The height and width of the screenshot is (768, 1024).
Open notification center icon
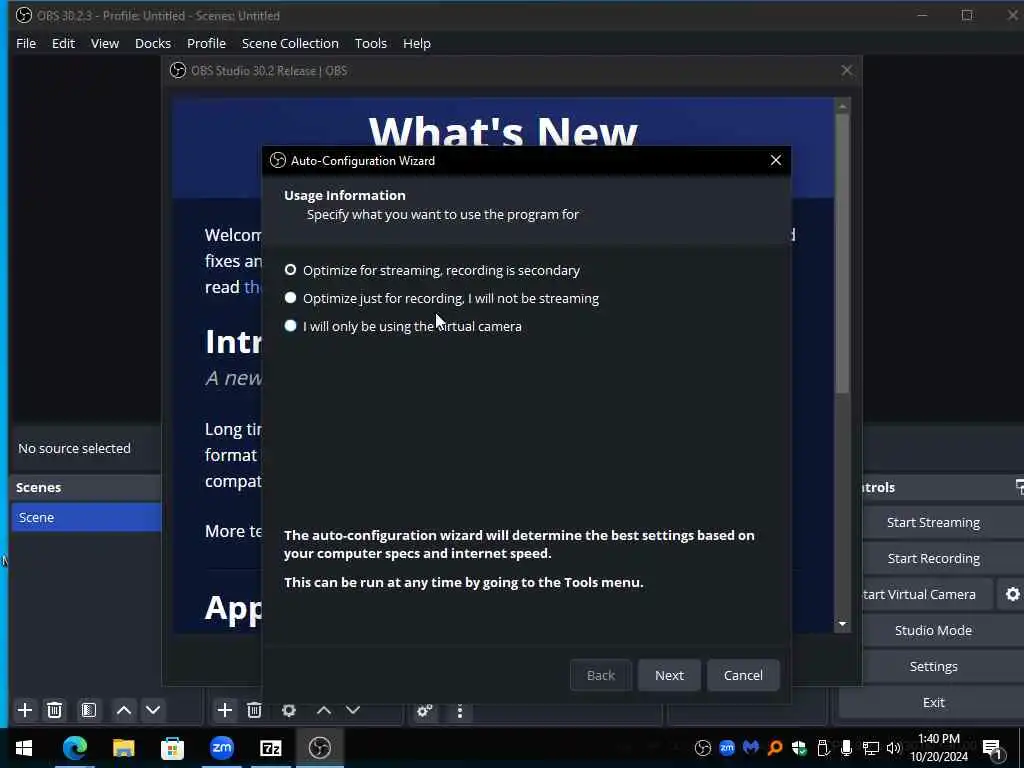992,748
